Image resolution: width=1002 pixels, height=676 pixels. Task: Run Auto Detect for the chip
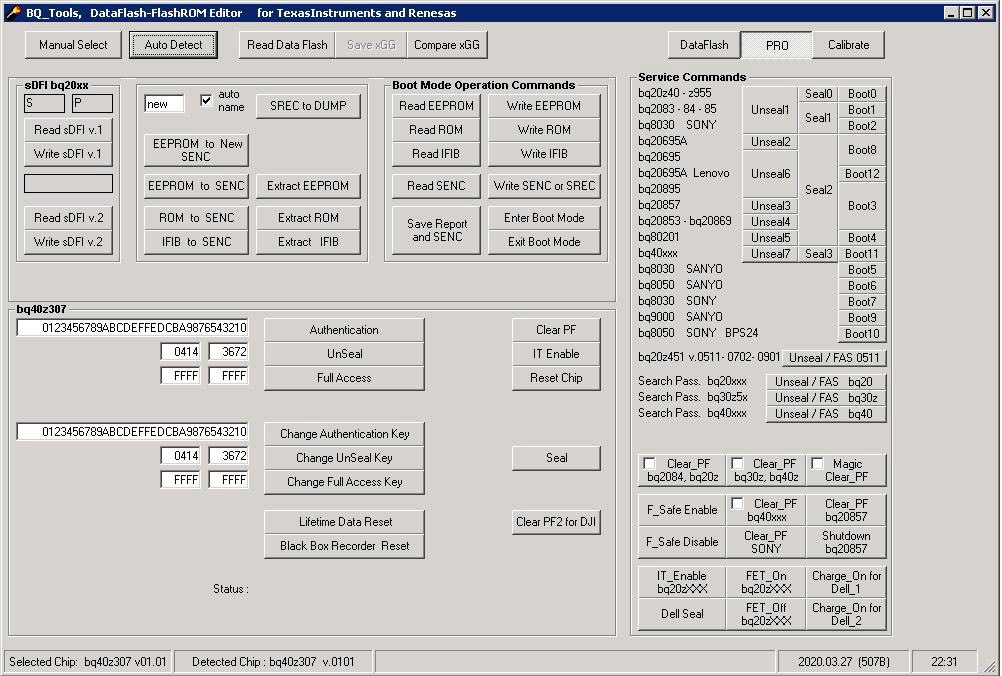pos(173,45)
